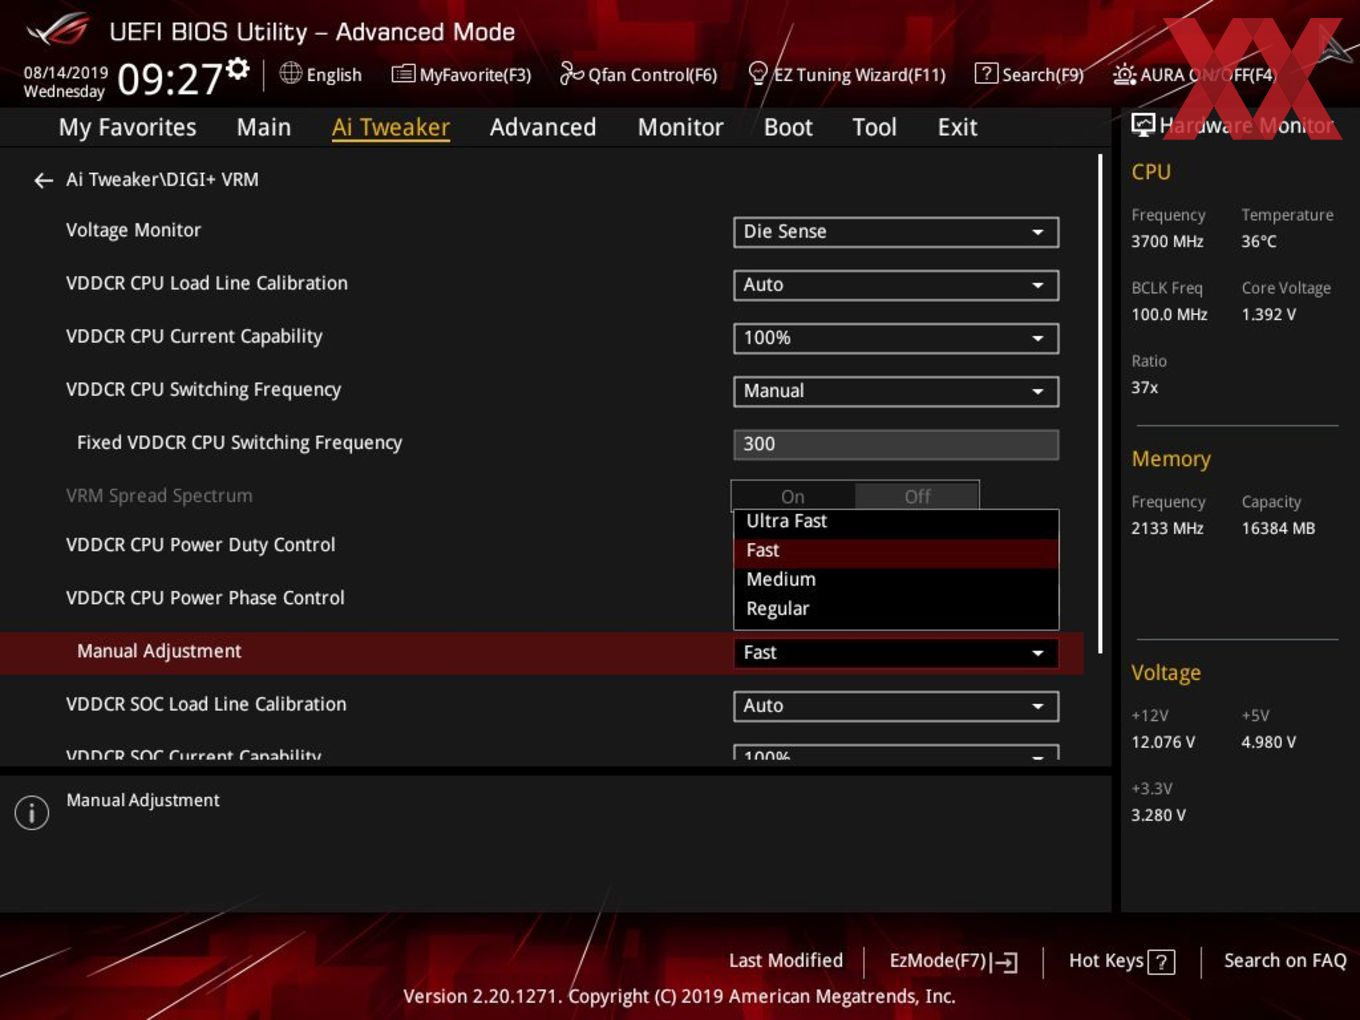Select VDDCR CPU Power Duty Control row
Screen dimensions: 1360x1020
(200, 545)
